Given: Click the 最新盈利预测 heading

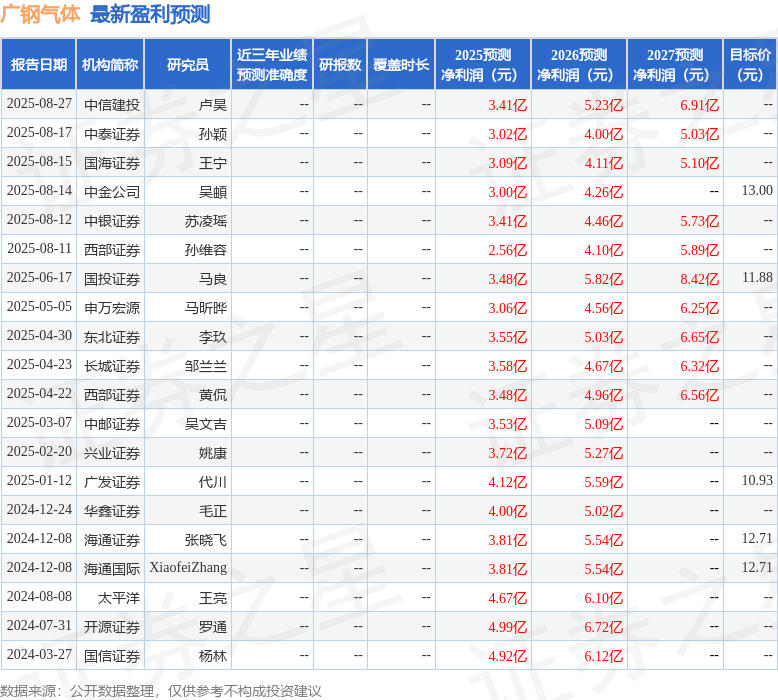Looking at the screenshot, I should point(150,14).
